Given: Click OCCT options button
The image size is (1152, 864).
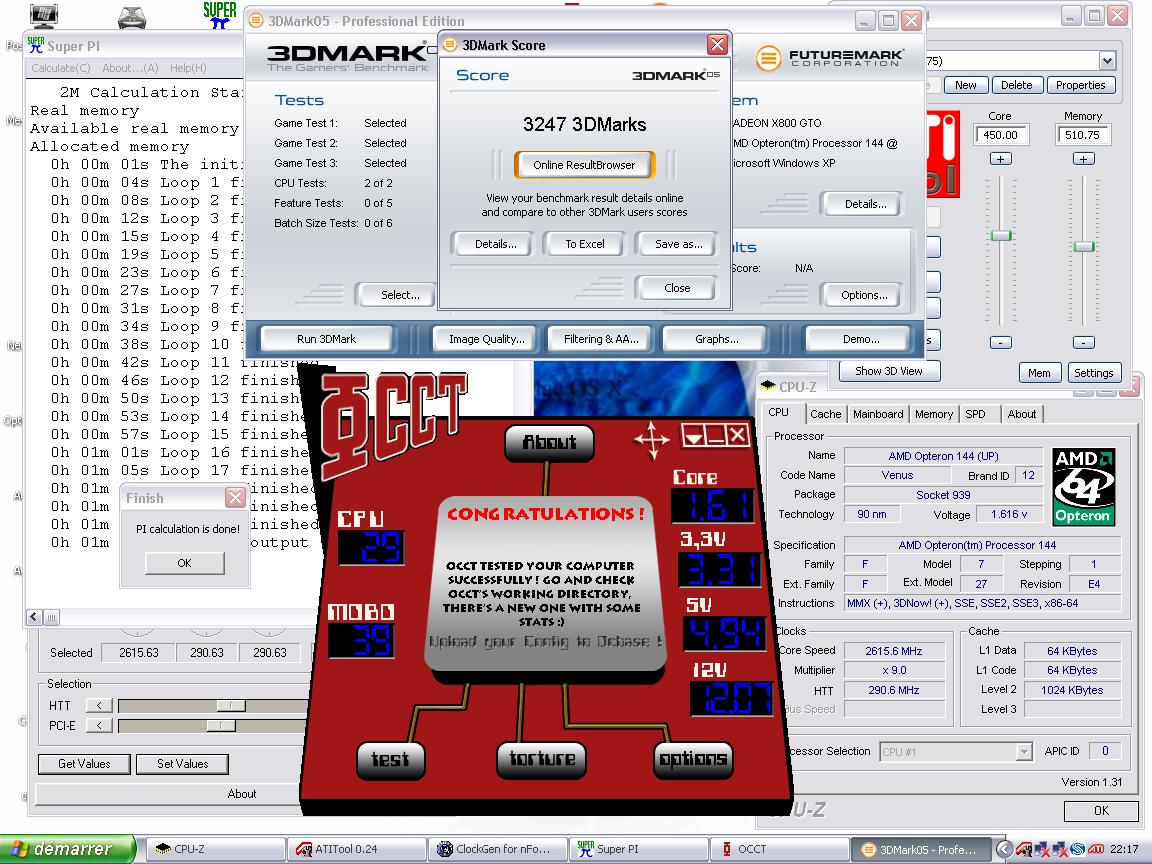Looking at the screenshot, I should 693,759.
